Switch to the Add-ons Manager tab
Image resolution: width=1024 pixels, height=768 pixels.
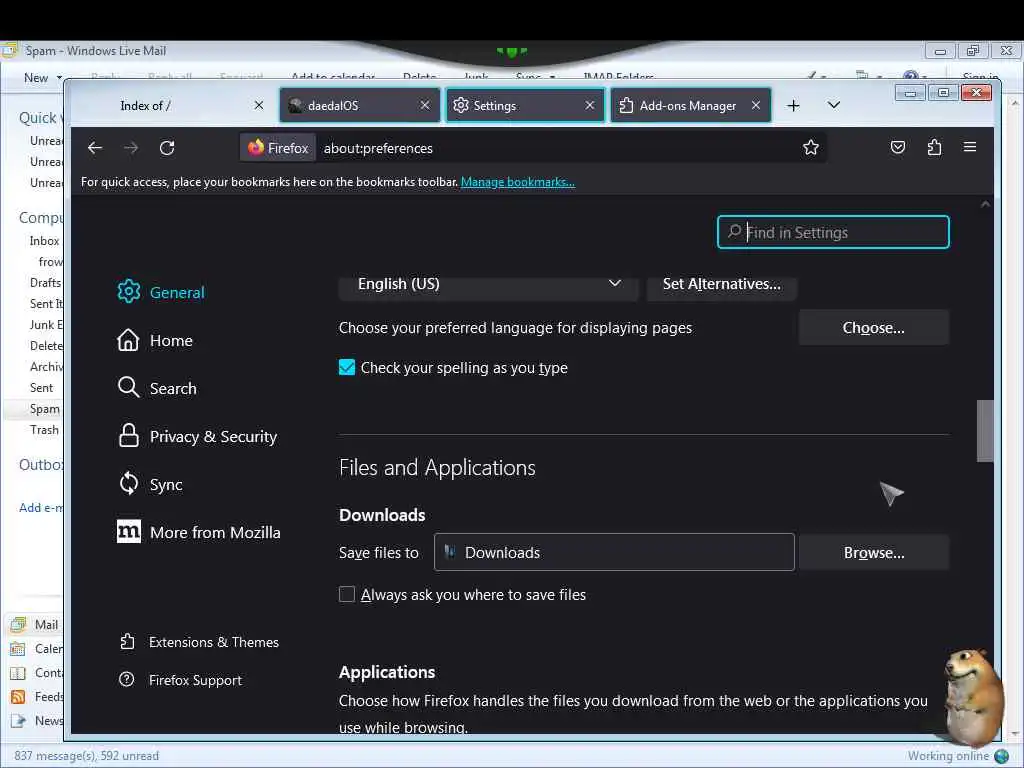tap(690, 105)
